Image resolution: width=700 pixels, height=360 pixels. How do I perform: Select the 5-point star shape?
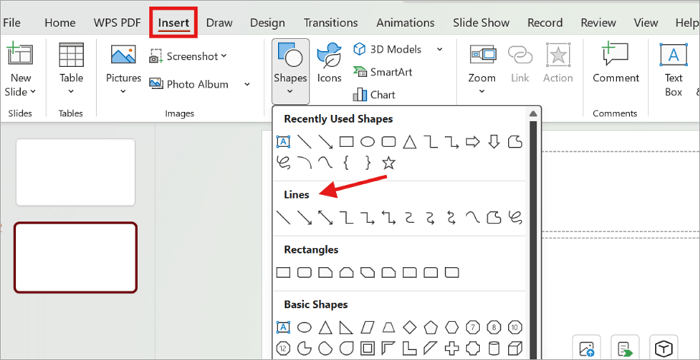[x=388, y=163]
